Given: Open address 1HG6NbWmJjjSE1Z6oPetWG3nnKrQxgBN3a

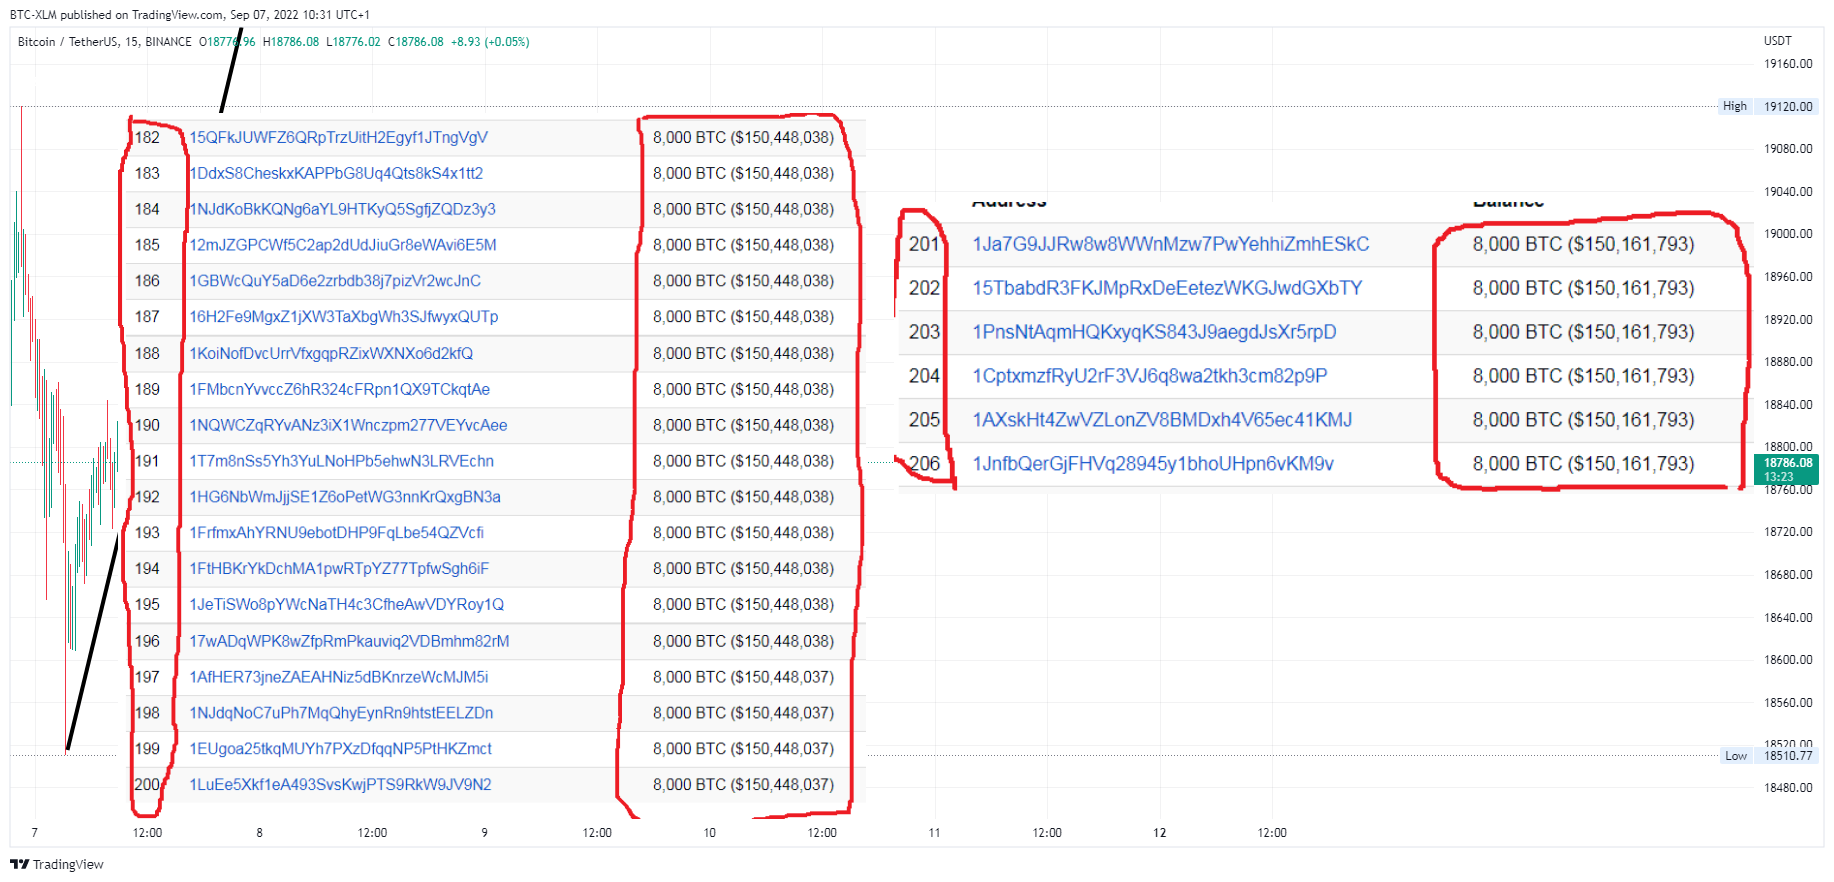Looking at the screenshot, I should 345,497.
